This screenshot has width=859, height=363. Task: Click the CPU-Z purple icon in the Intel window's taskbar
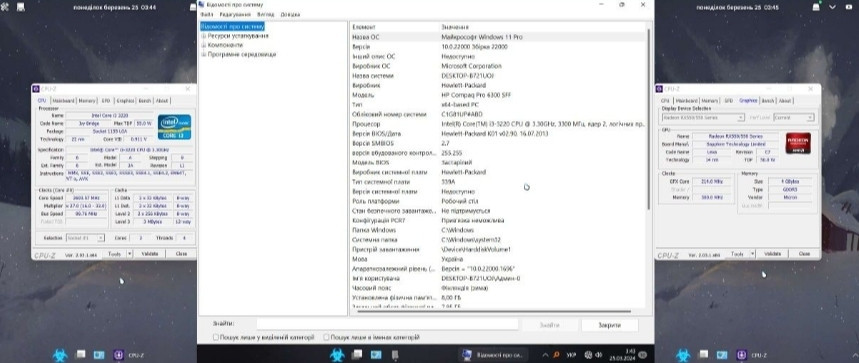pyautogui.click(x=118, y=355)
